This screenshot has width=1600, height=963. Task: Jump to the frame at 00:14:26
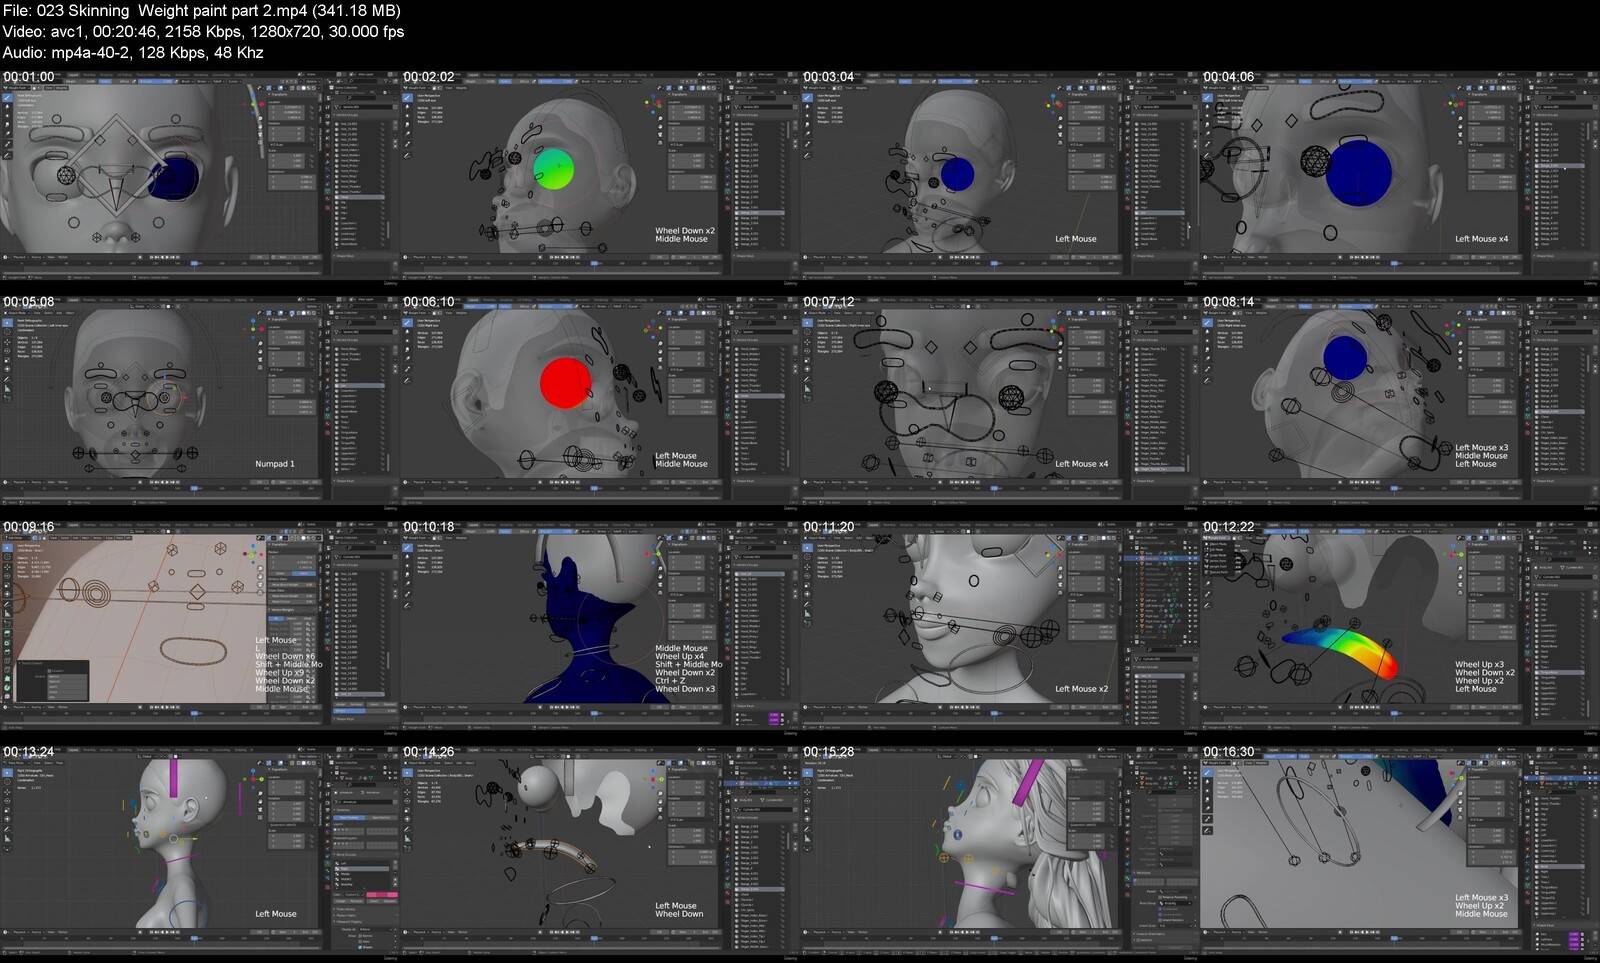(599, 849)
